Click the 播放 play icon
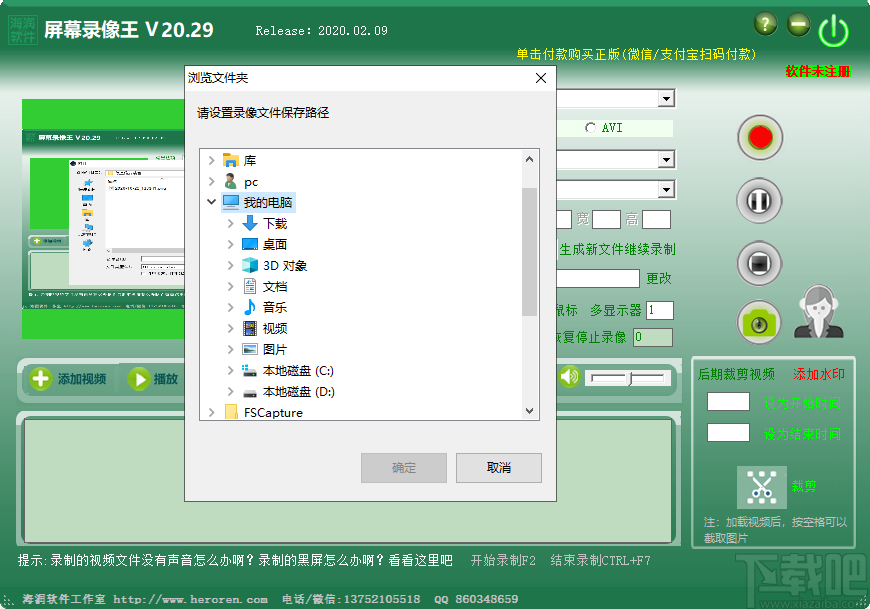The width and height of the screenshot is (870, 609). 140,378
